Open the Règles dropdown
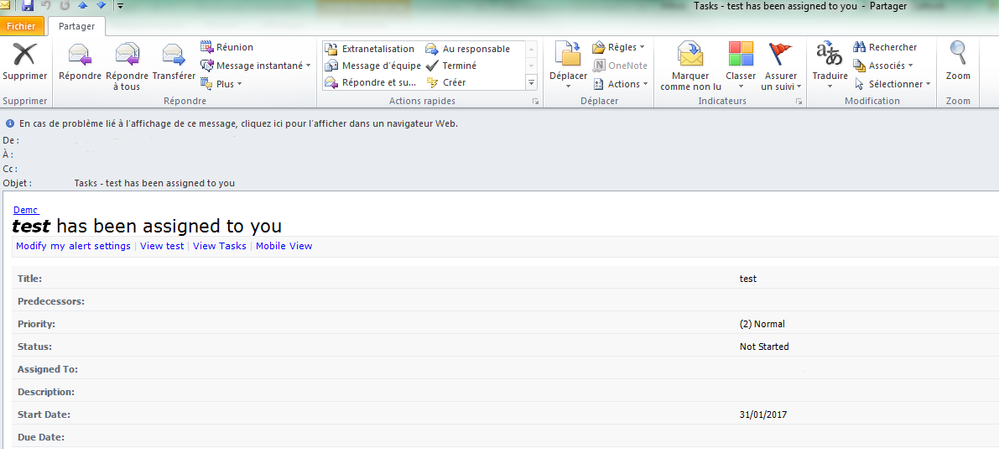999x449 pixels. [619, 47]
